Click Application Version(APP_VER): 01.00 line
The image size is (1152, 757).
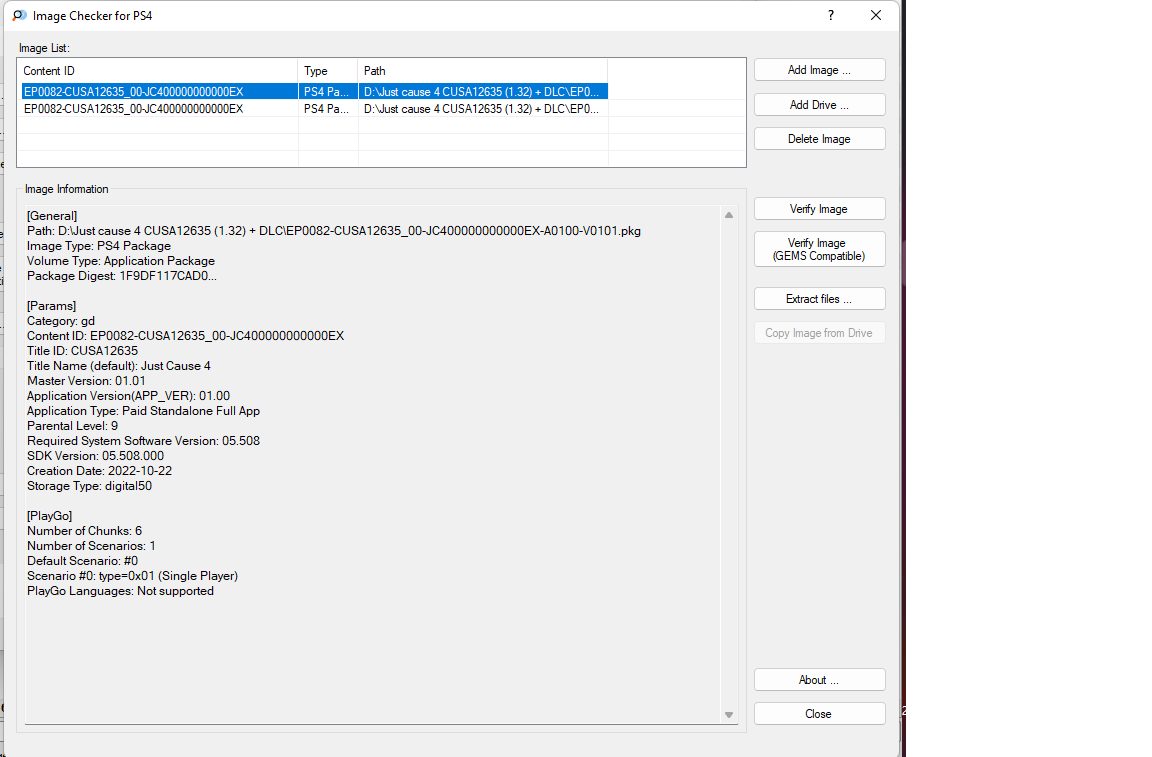click(x=129, y=396)
